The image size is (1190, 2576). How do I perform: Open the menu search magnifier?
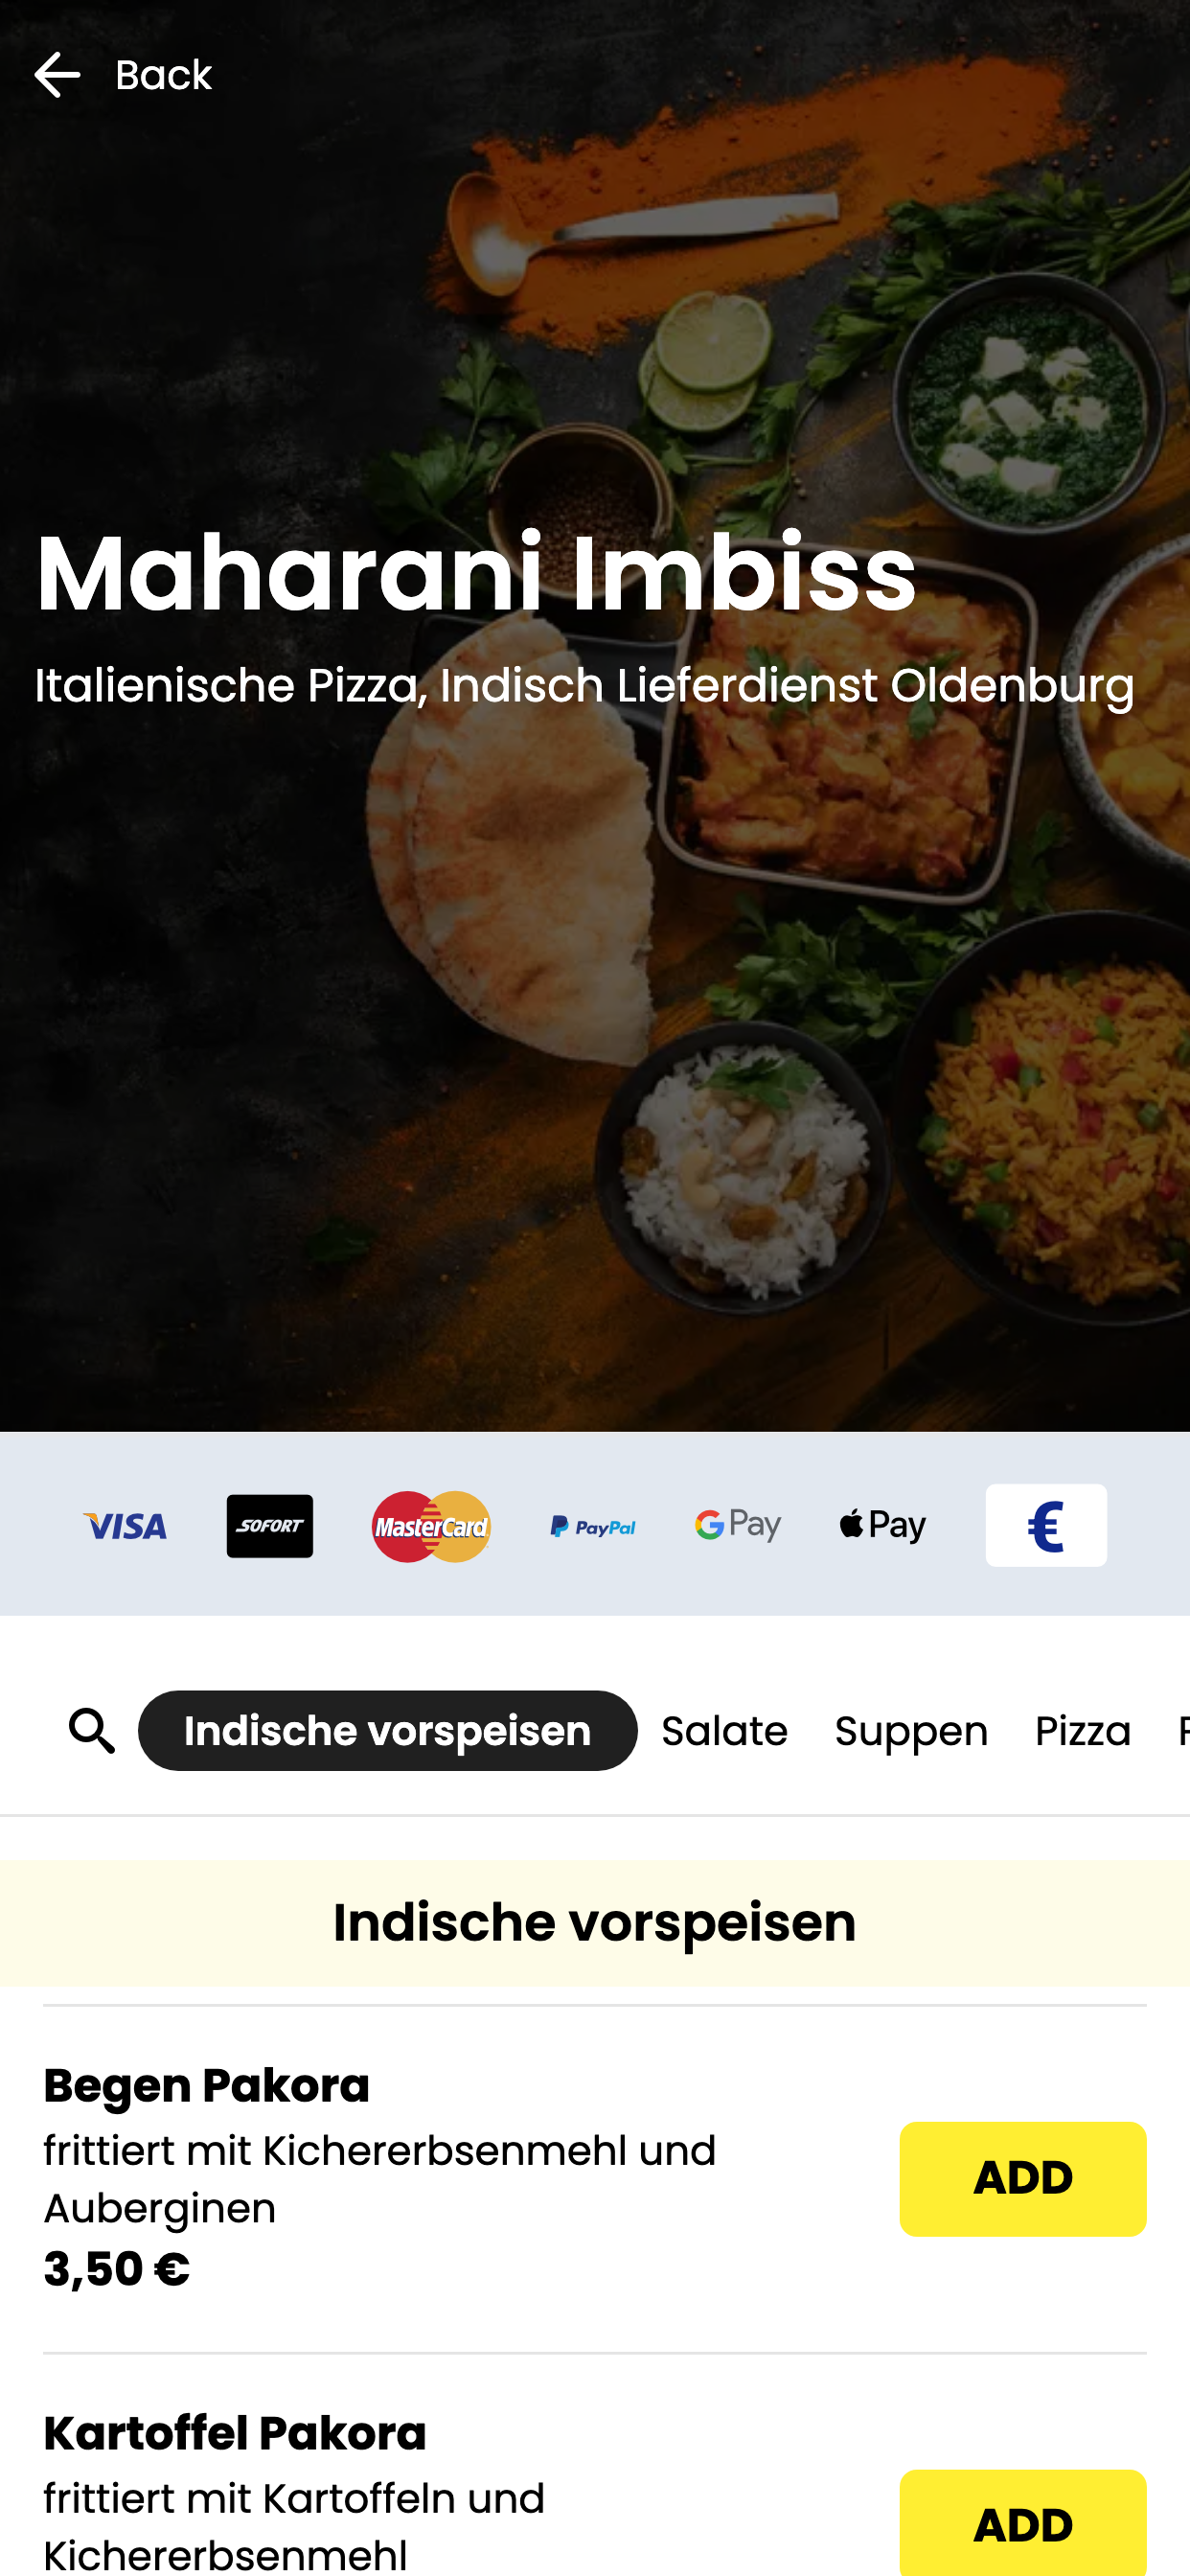(92, 1730)
